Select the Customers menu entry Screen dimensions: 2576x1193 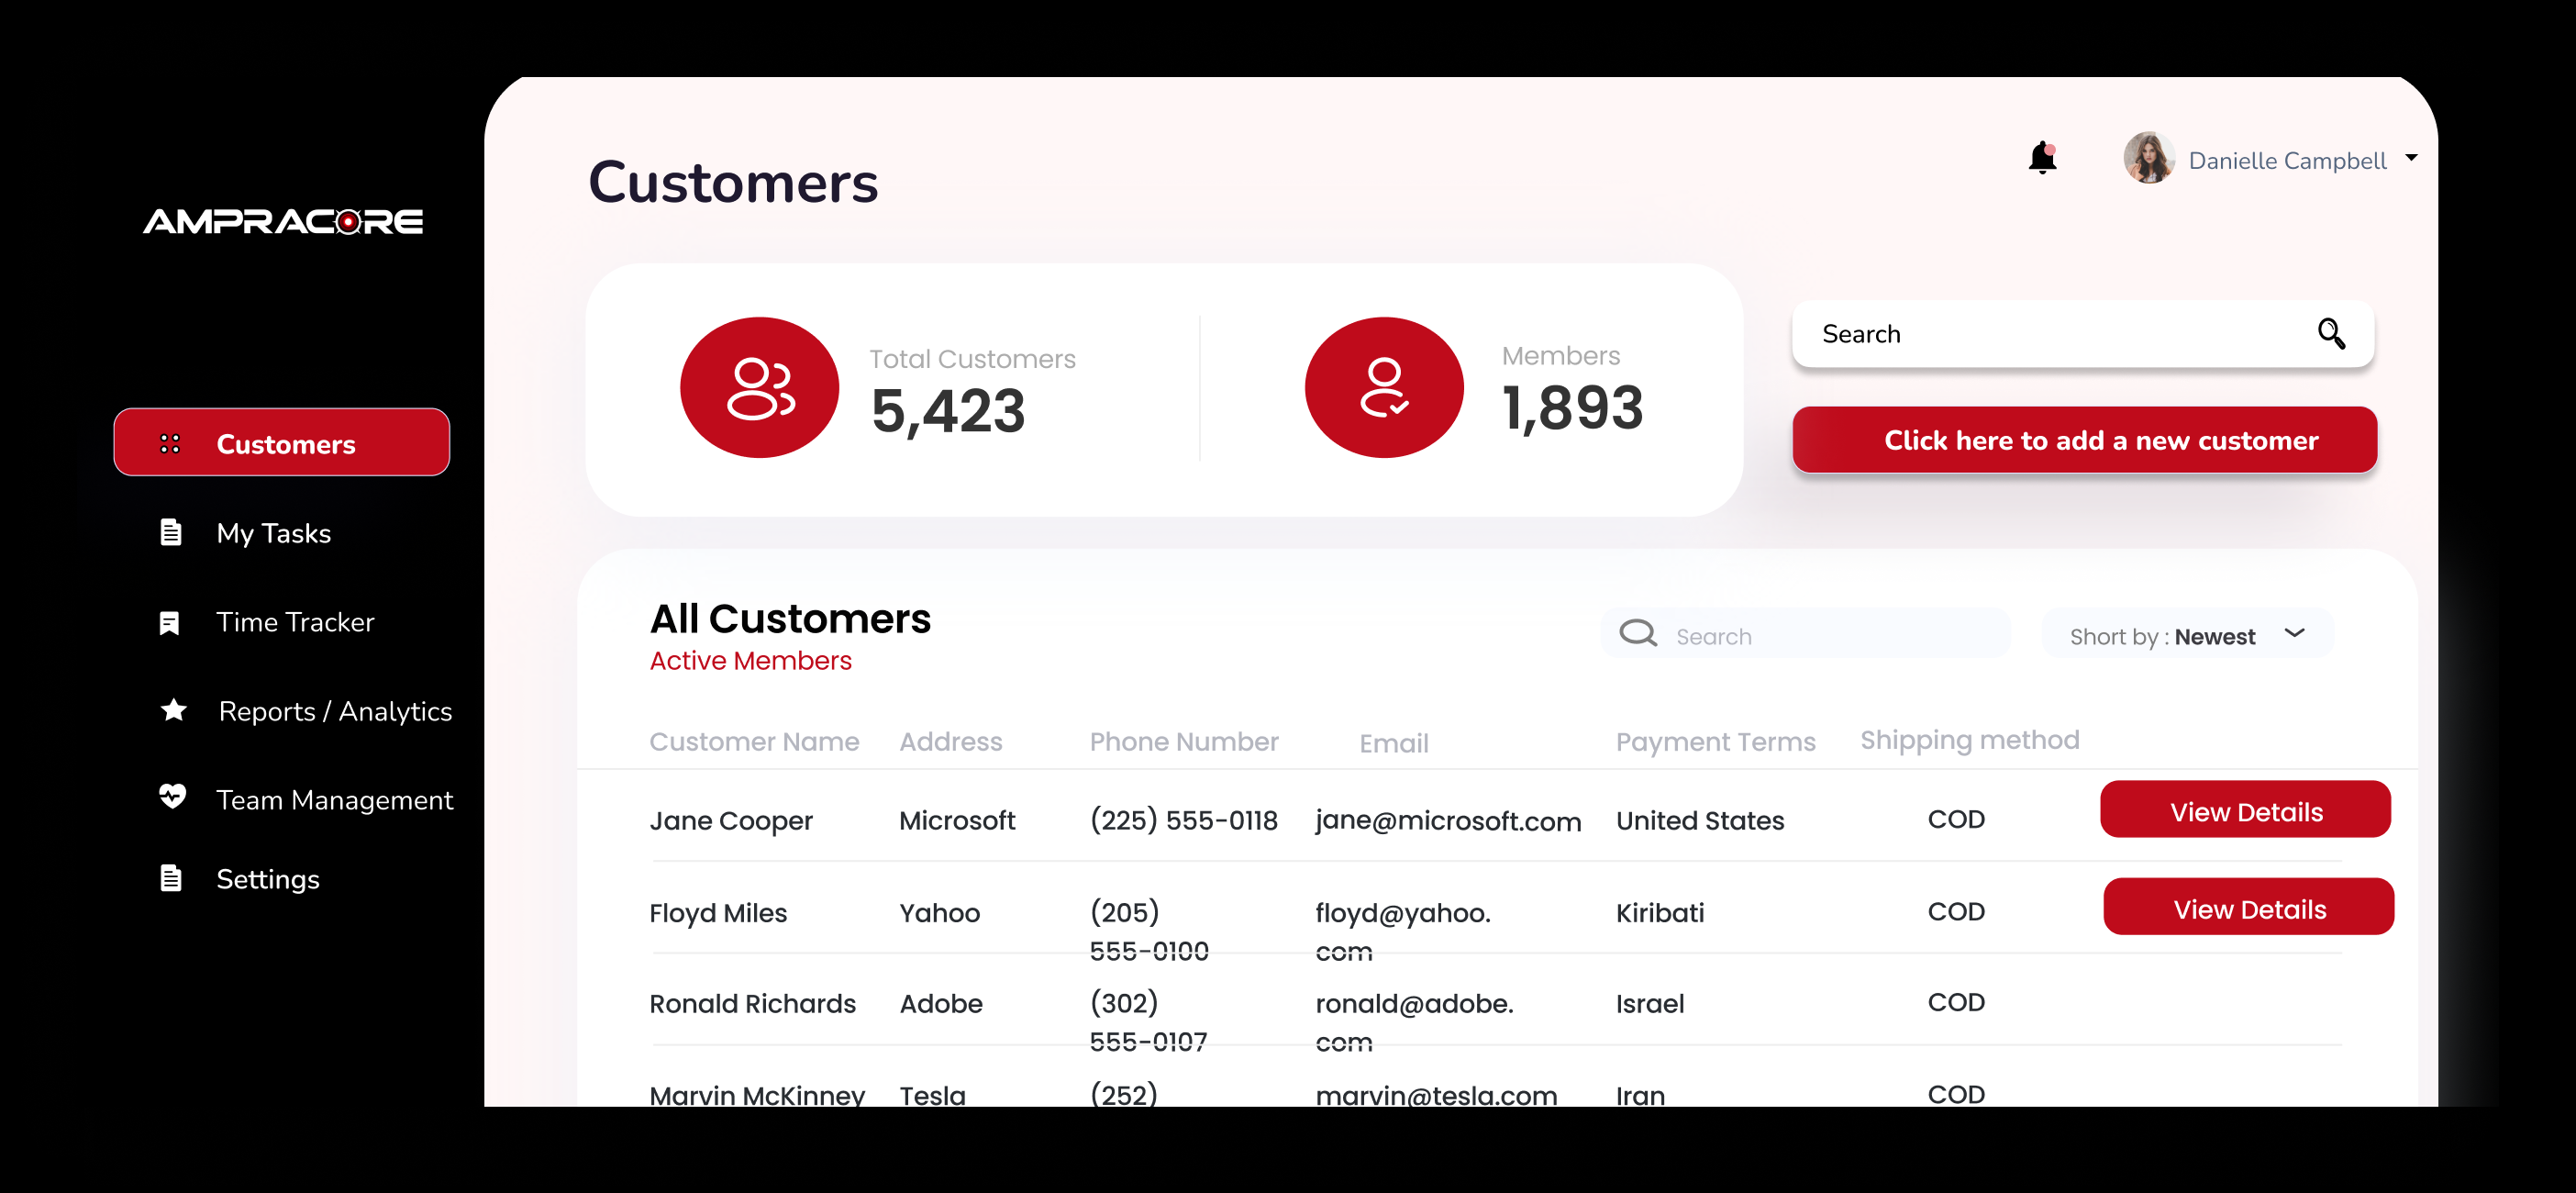pyautogui.click(x=285, y=443)
